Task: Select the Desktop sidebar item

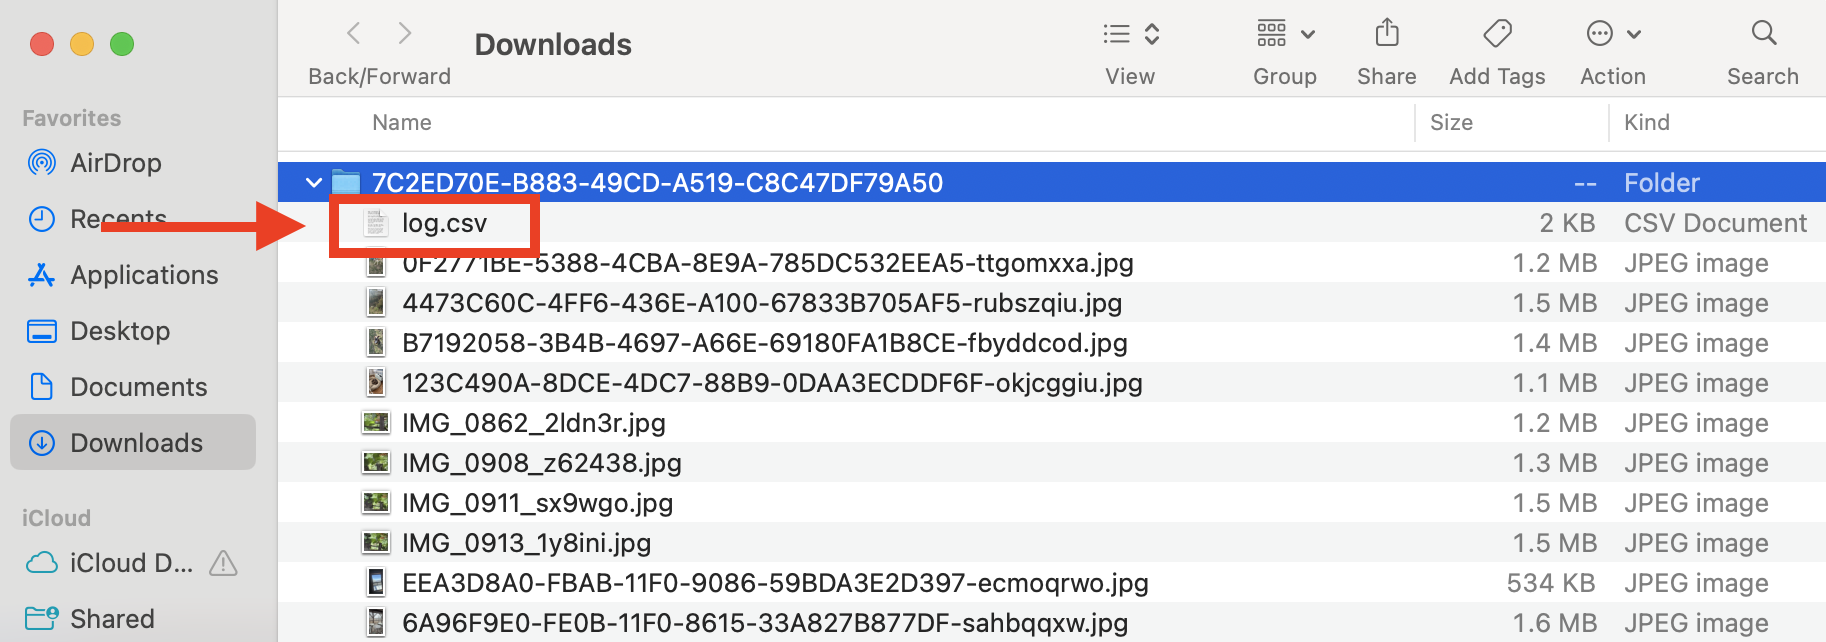Action: [120, 330]
